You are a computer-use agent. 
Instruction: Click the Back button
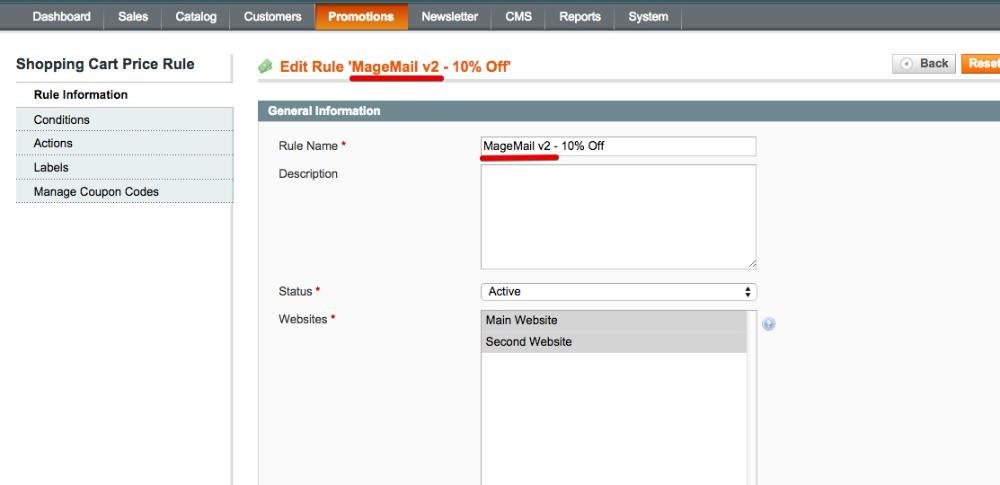coord(924,64)
